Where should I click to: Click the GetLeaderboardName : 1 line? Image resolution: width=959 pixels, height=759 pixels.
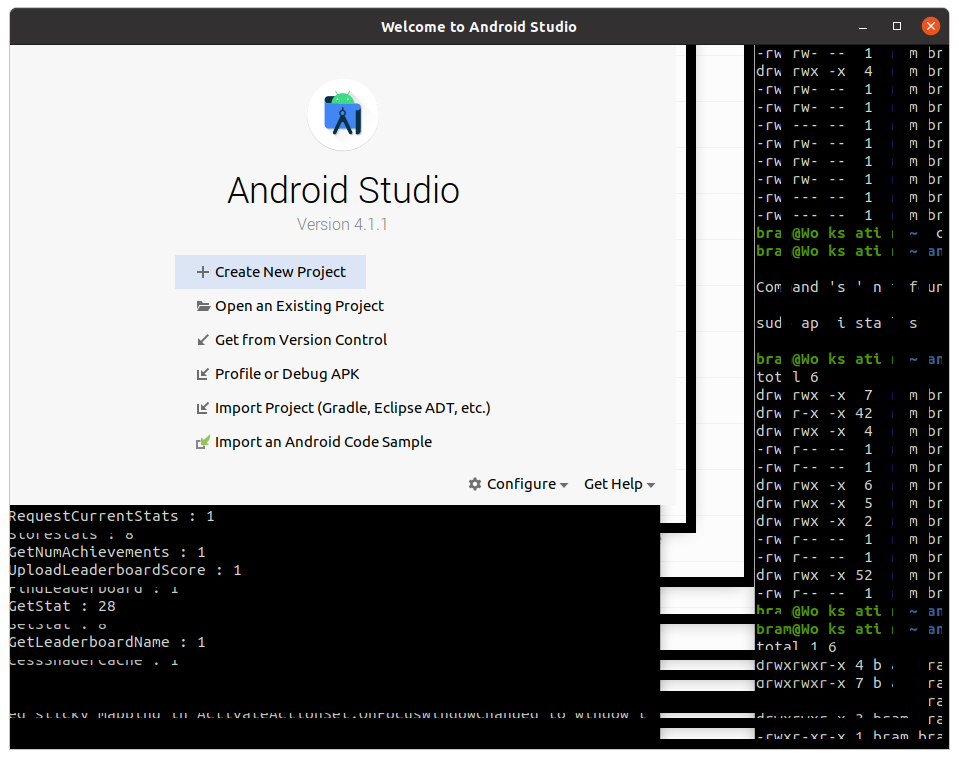[x=108, y=643]
